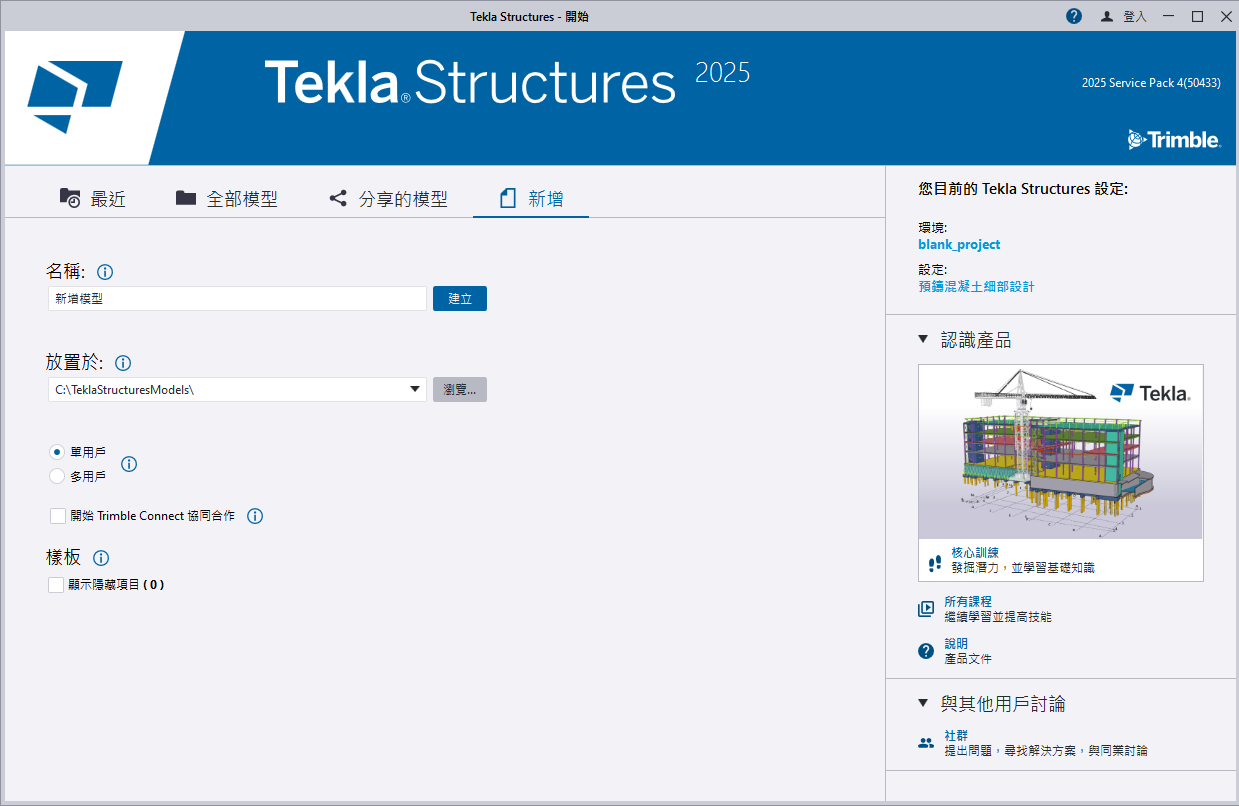Enable 開始 Trimble Connect 協同合作 checkbox
The width and height of the screenshot is (1239, 806).
(x=58, y=516)
